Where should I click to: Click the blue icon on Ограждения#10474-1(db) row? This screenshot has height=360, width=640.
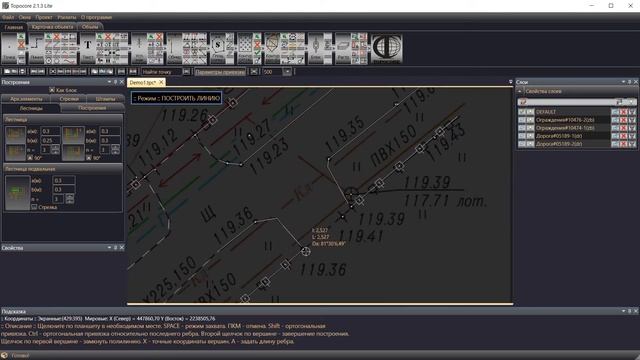[x=615, y=128]
